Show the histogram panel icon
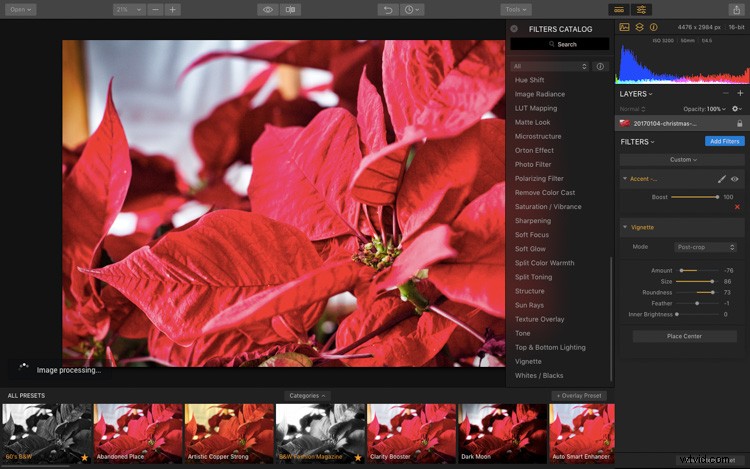 [x=624, y=27]
